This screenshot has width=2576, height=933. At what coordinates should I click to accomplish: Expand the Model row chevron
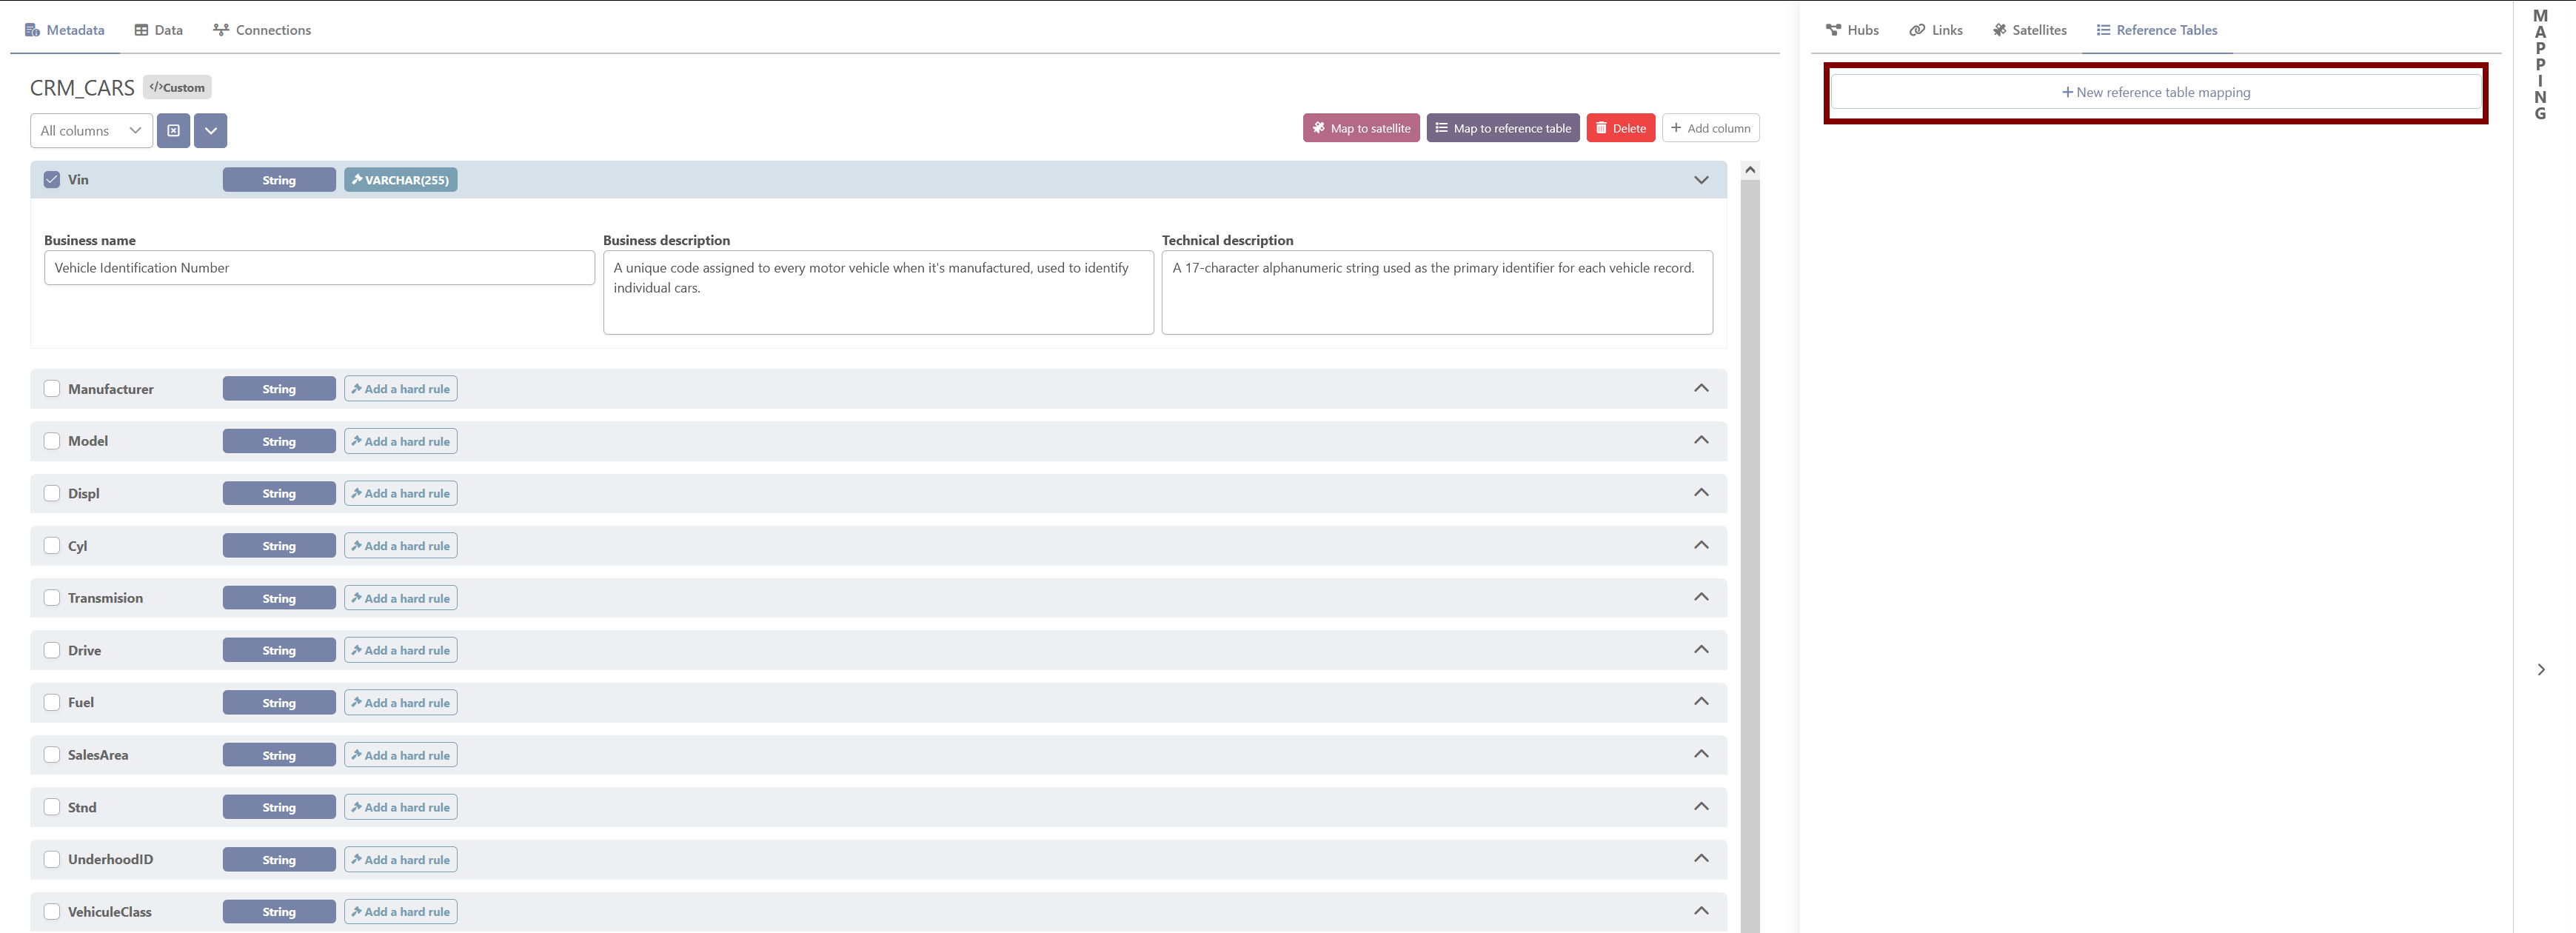click(x=1701, y=440)
